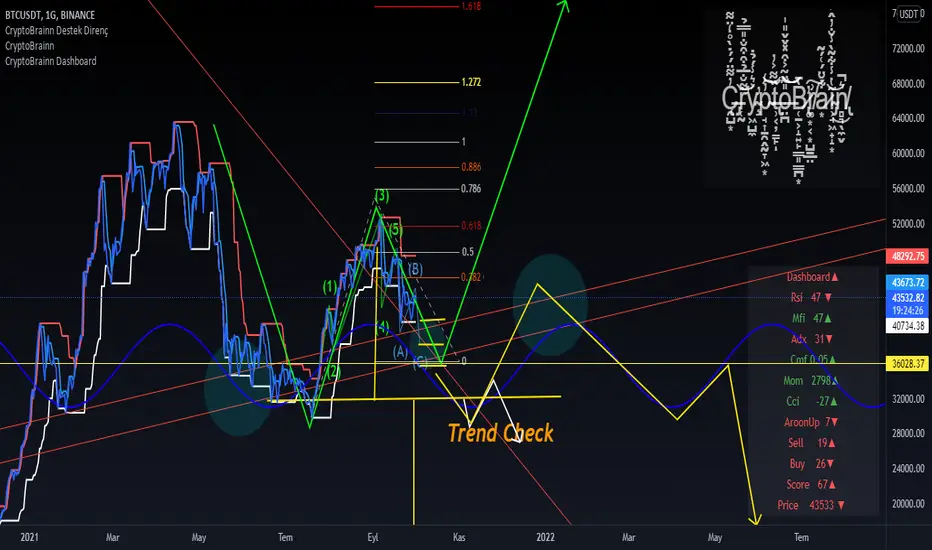Select the Cci -27 dashboard row
932x550 pixels.
(812, 401)
